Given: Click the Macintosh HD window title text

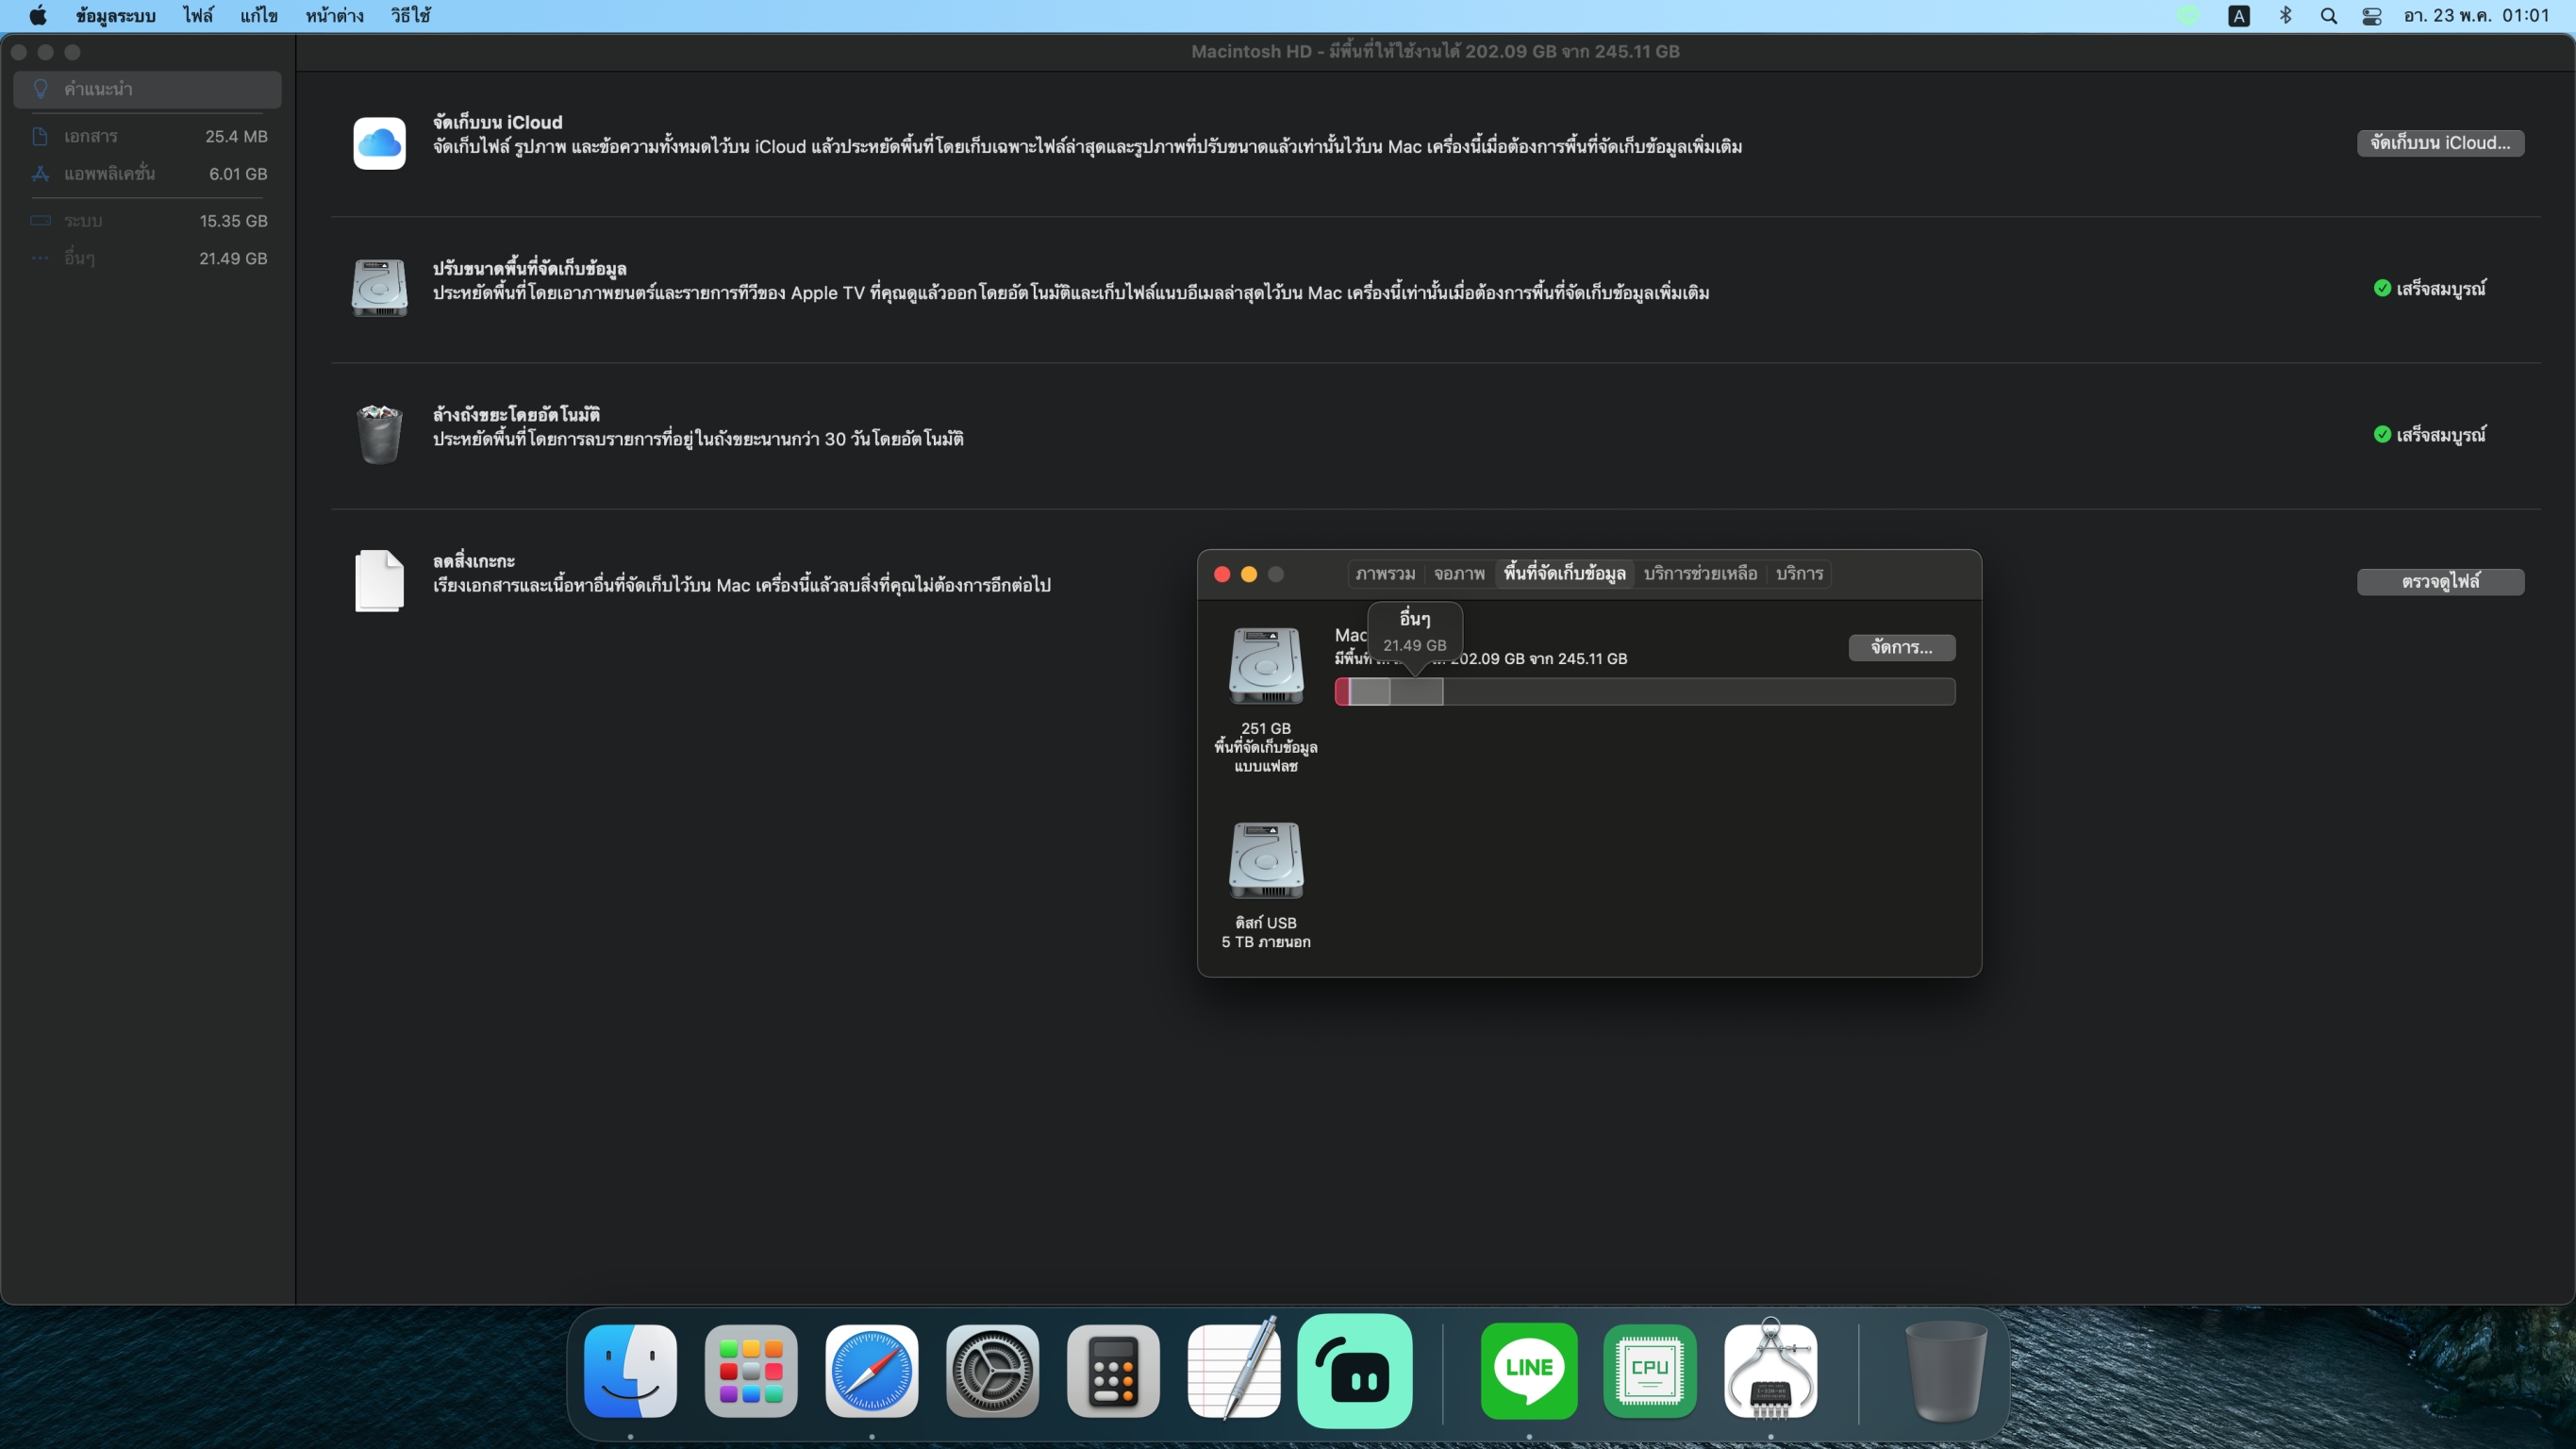Looking at the screenshot, I should coord(1435,52).
